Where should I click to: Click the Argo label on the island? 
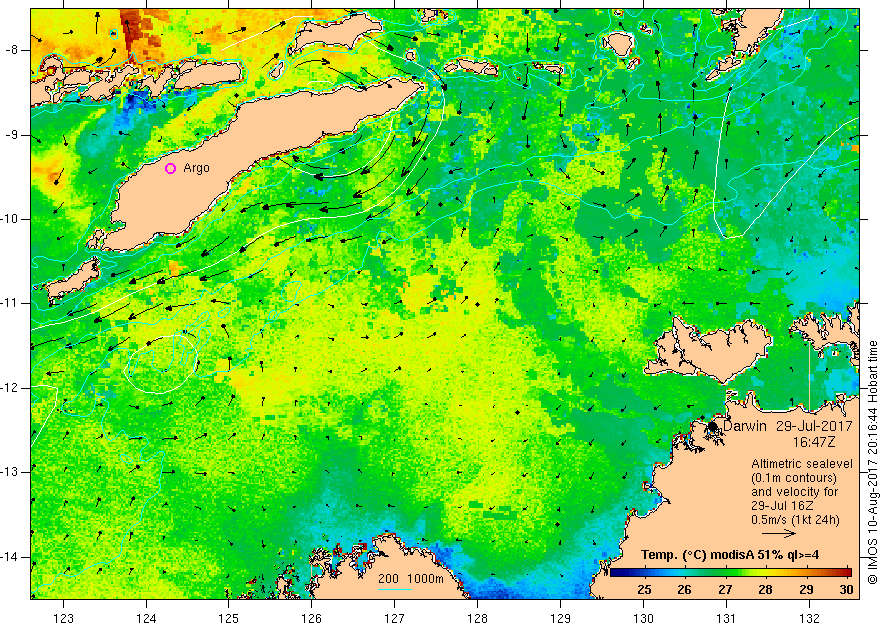tap(196, 168)
